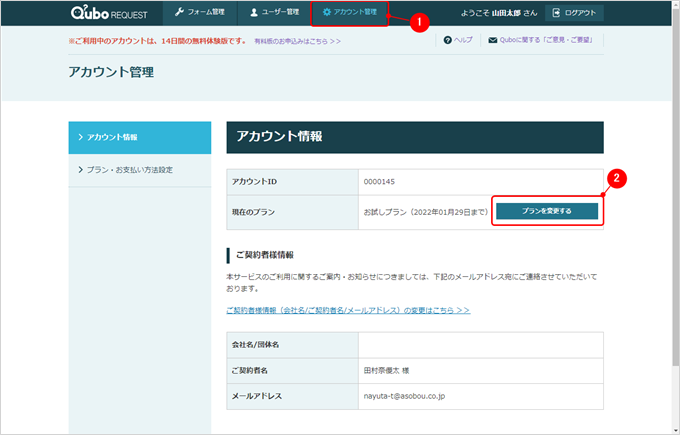Click the ログアウト button
This screenshot has height=435, width=680.
click(574, 13)
